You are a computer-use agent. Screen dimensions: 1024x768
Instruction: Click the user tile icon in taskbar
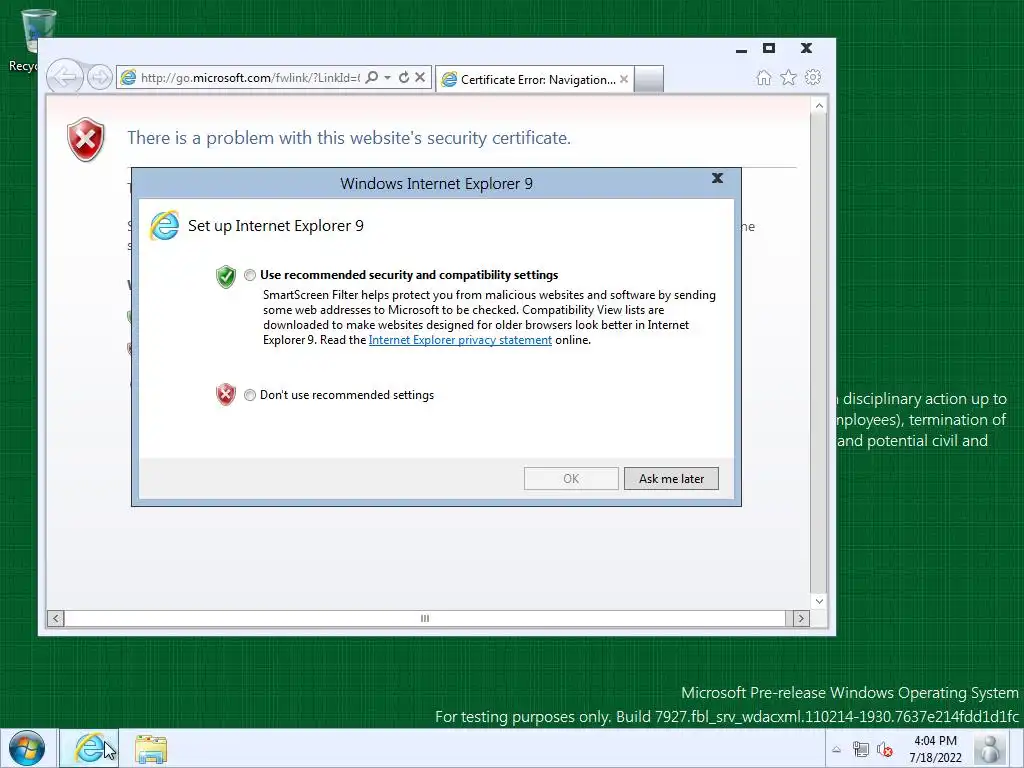(990, 748)
